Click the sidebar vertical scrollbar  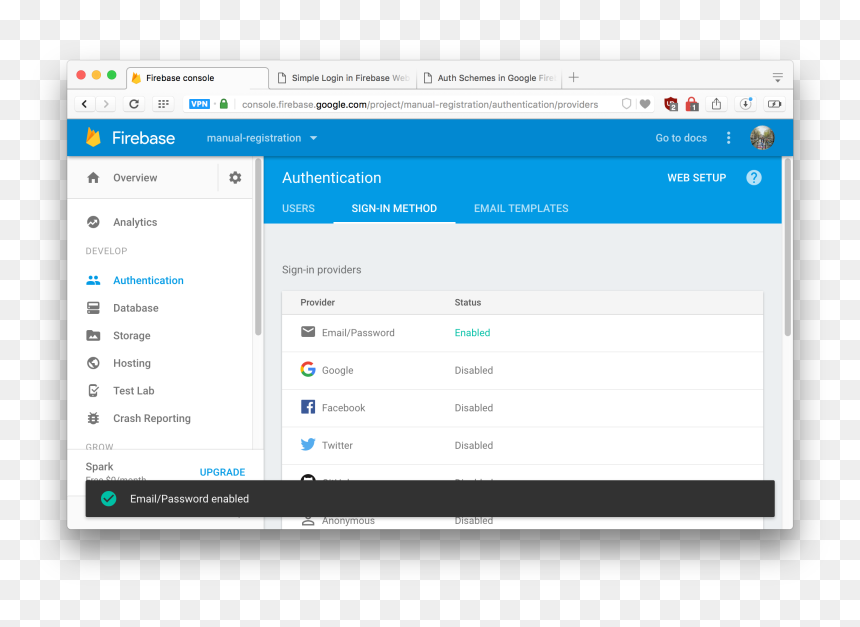(x=258, y=247)
